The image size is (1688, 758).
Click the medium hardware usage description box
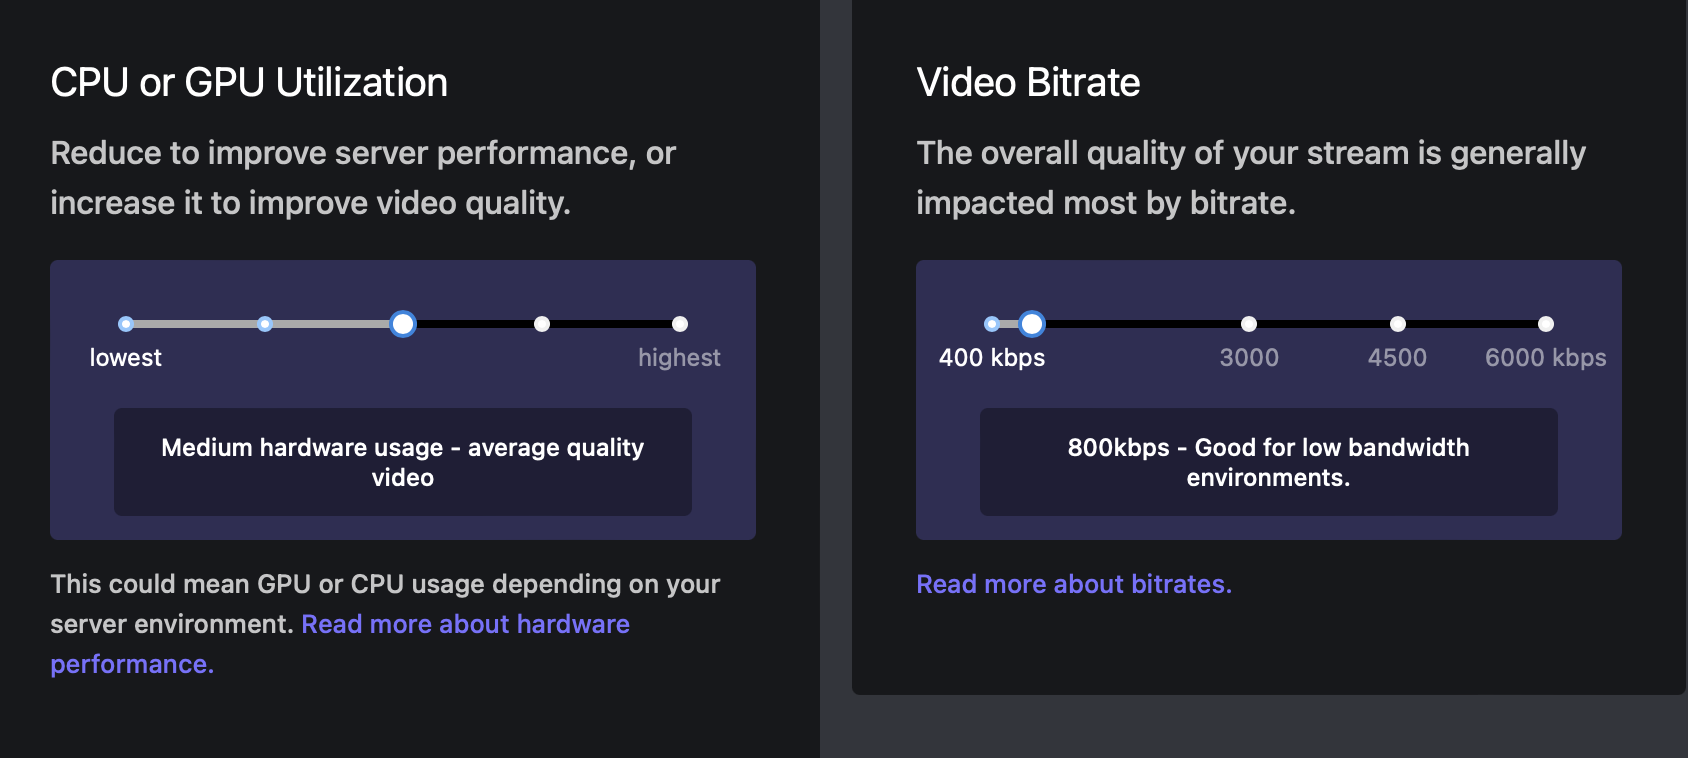[402, 461]
